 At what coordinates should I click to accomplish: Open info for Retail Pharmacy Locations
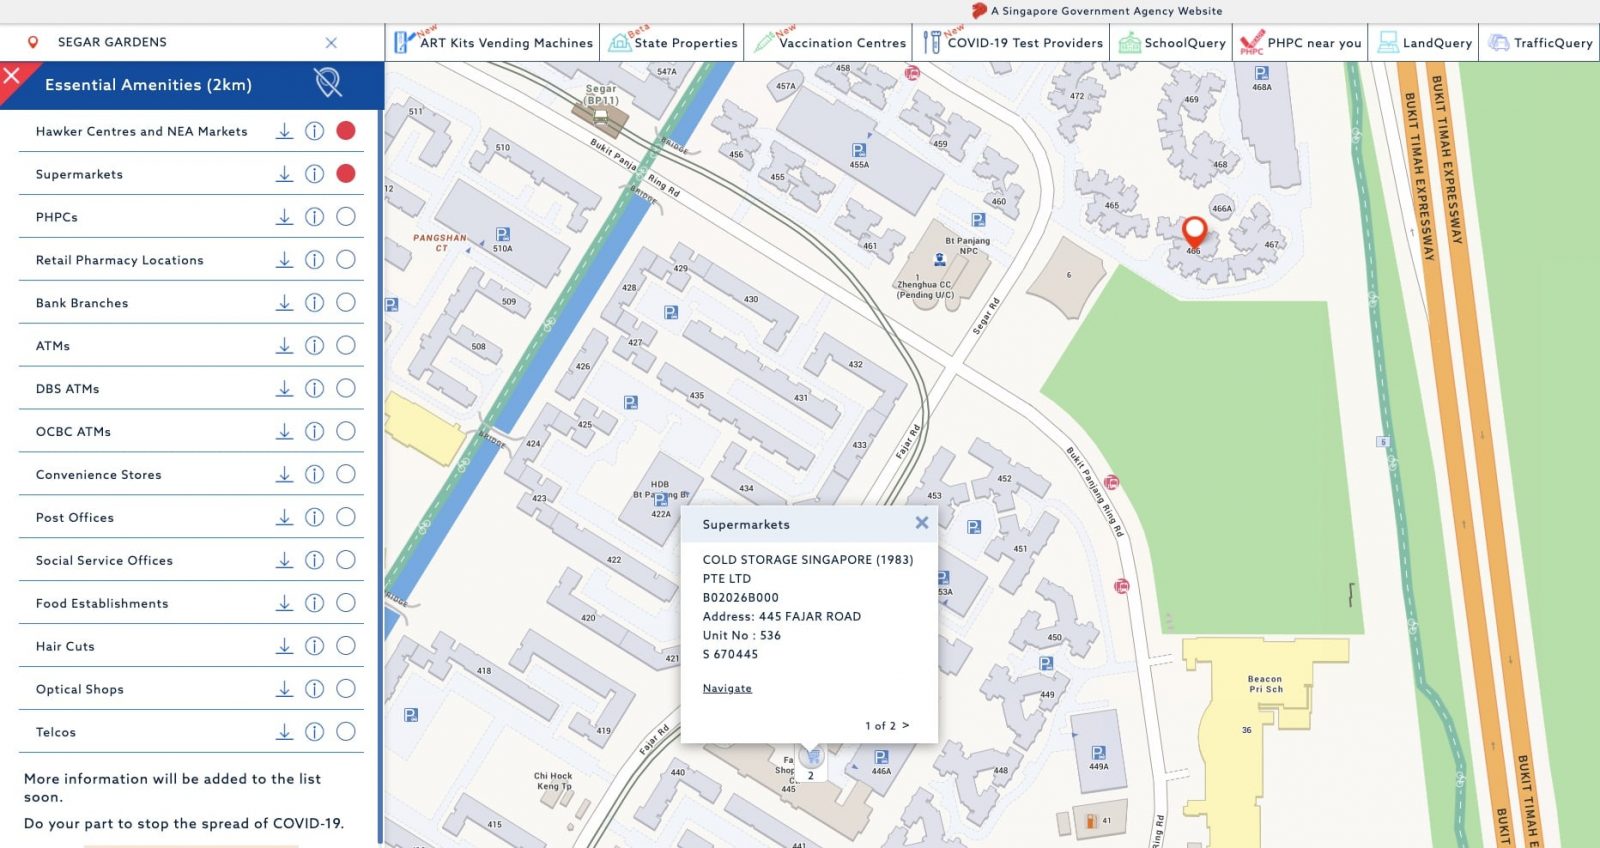tap(314, 260)
